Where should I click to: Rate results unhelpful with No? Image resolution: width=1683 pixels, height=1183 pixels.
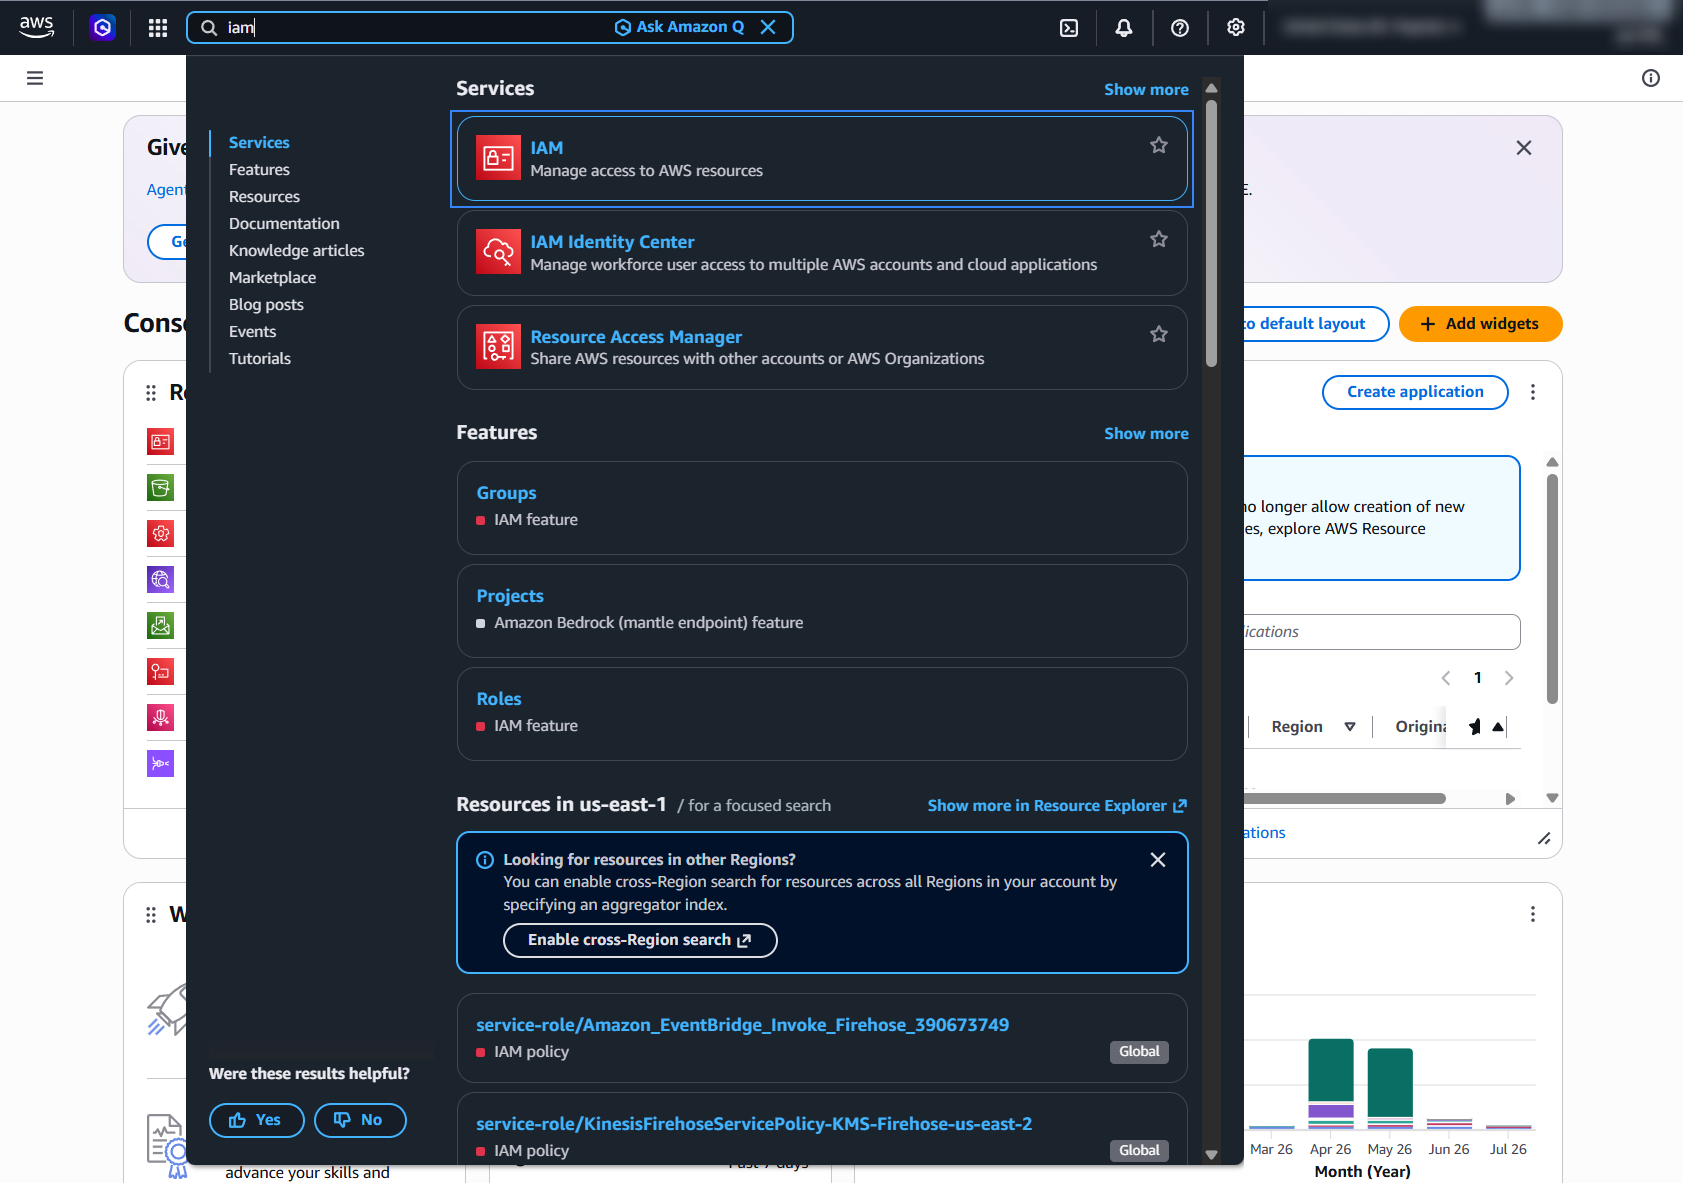point(360,1120)
